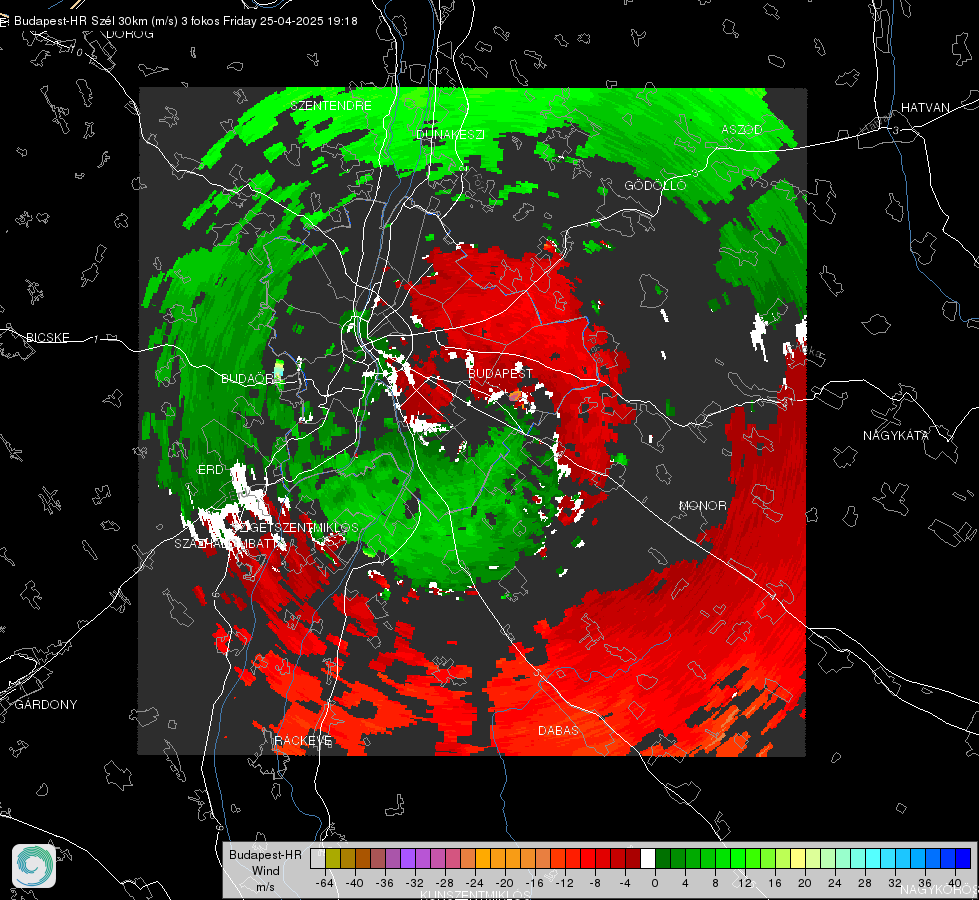The height and width of the screenshot is (900, 979).
Task: Click the 'DUNAKESZI' map label
Action: [x=450, y=134]
